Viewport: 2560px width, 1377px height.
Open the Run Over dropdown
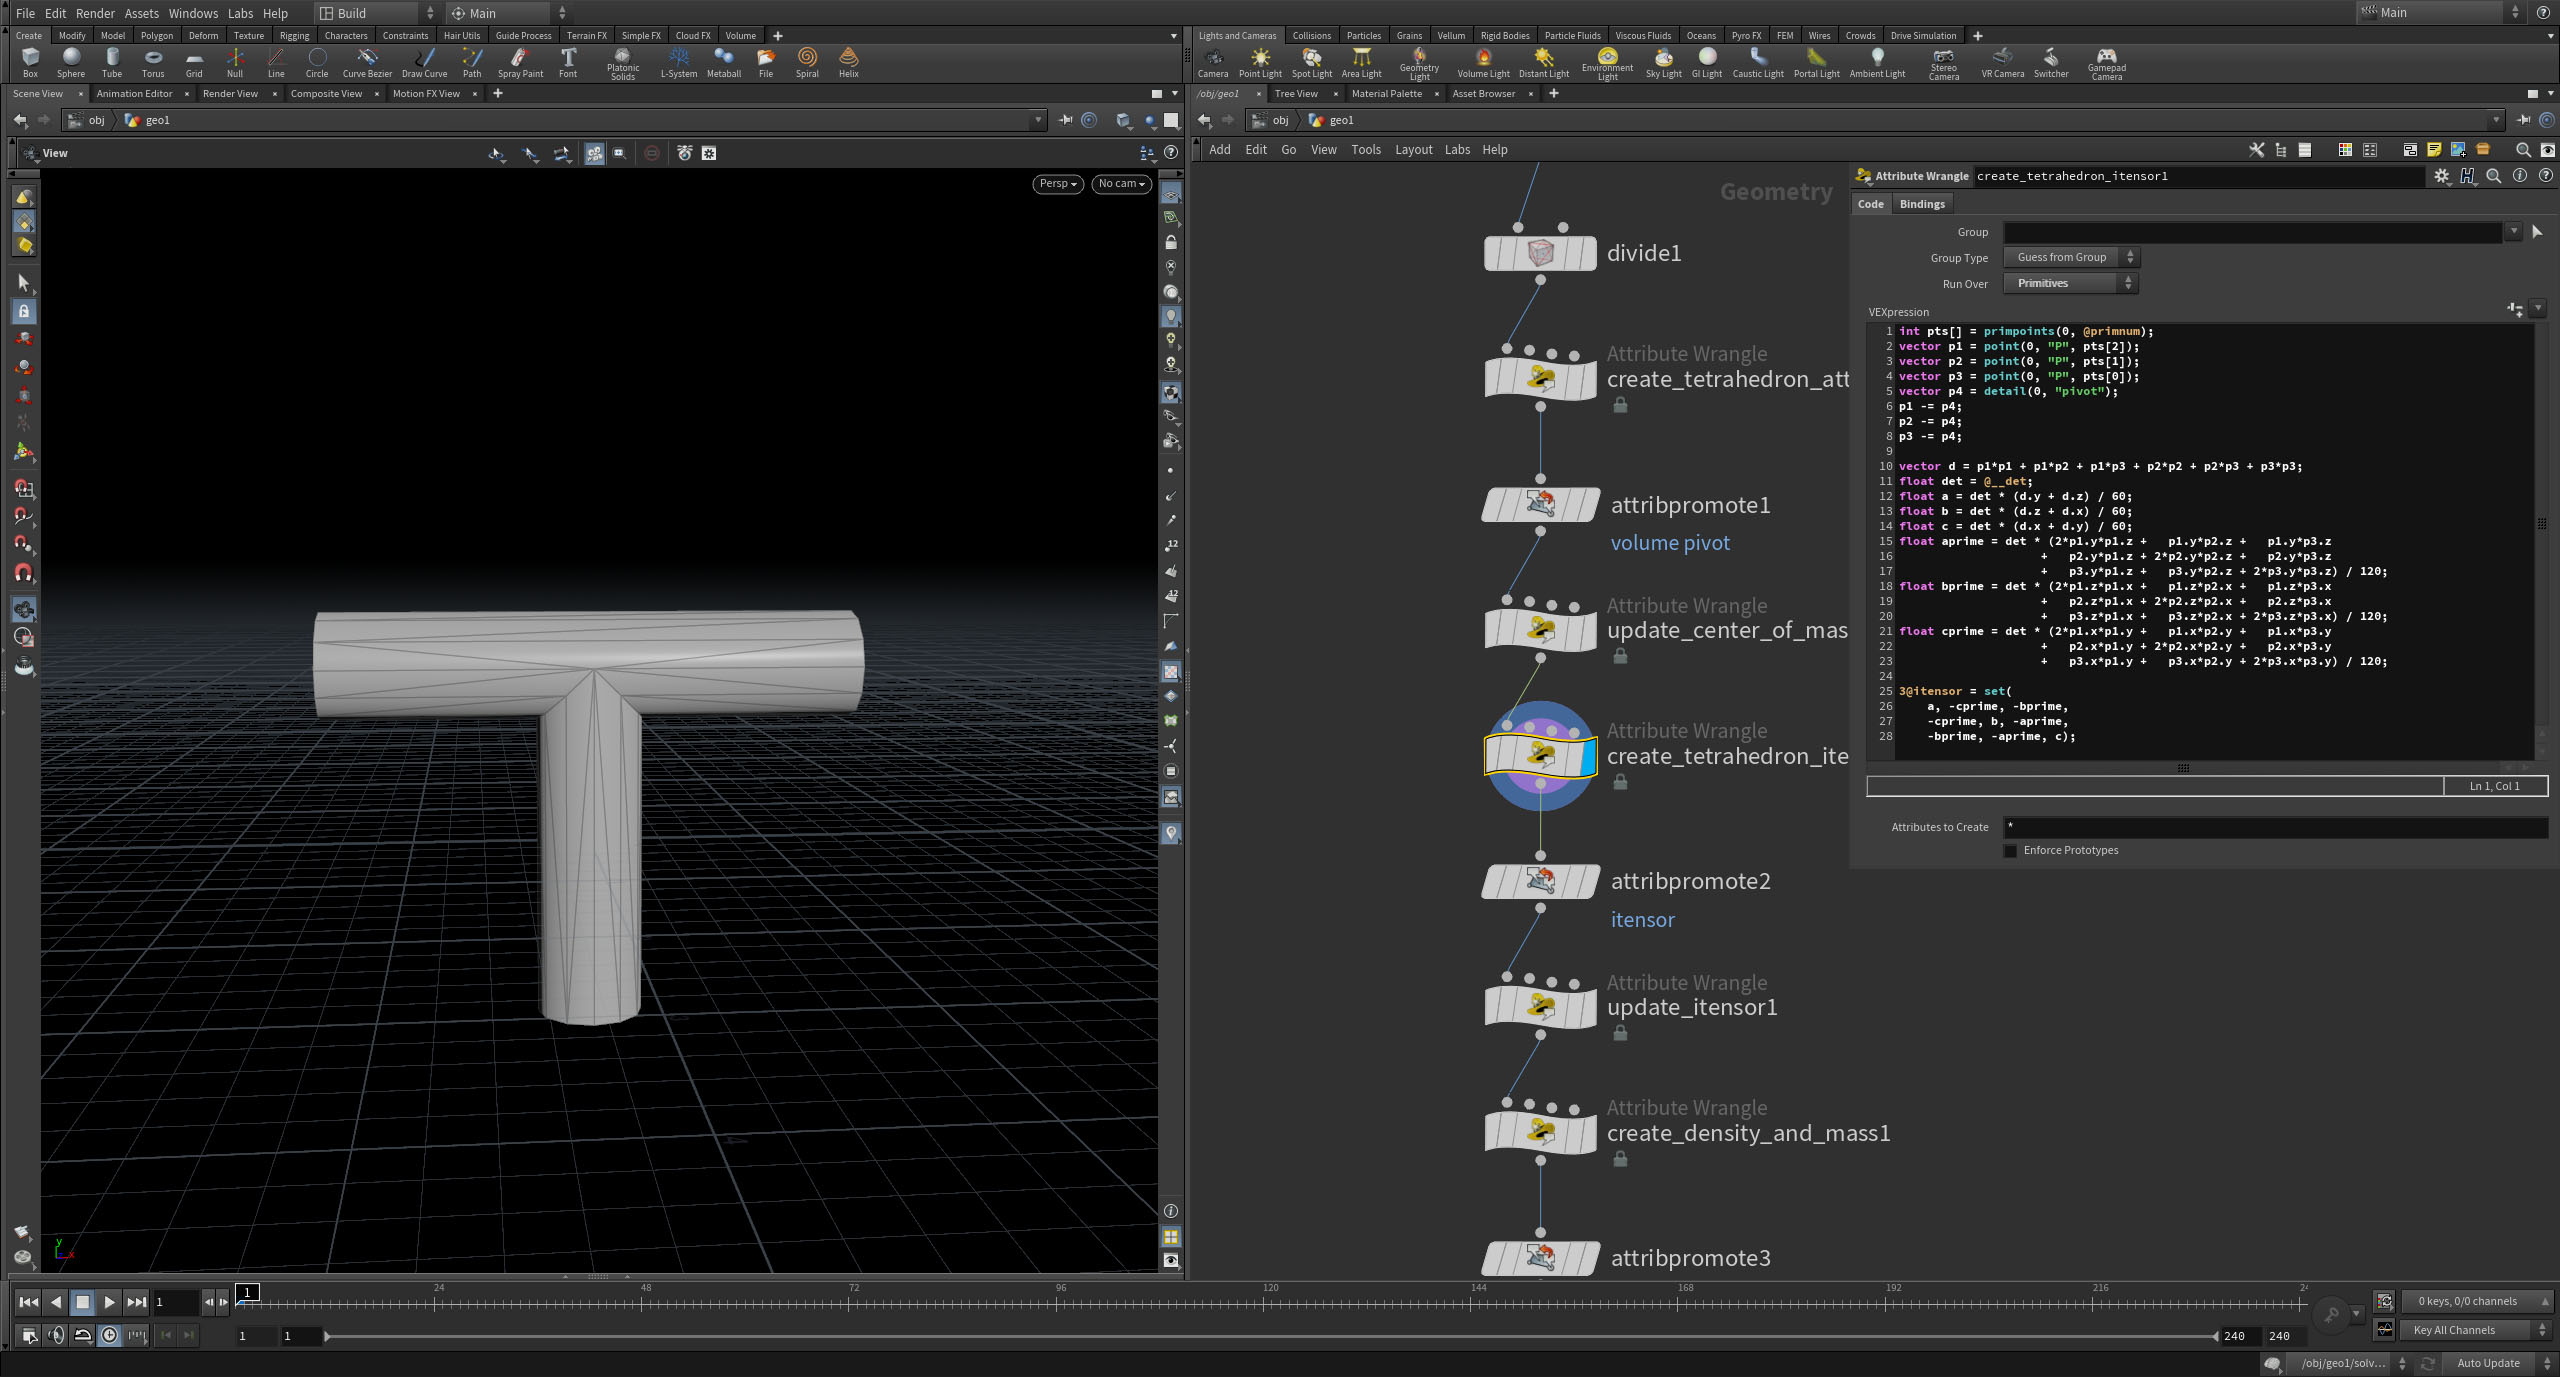(x=2070, y=284)
